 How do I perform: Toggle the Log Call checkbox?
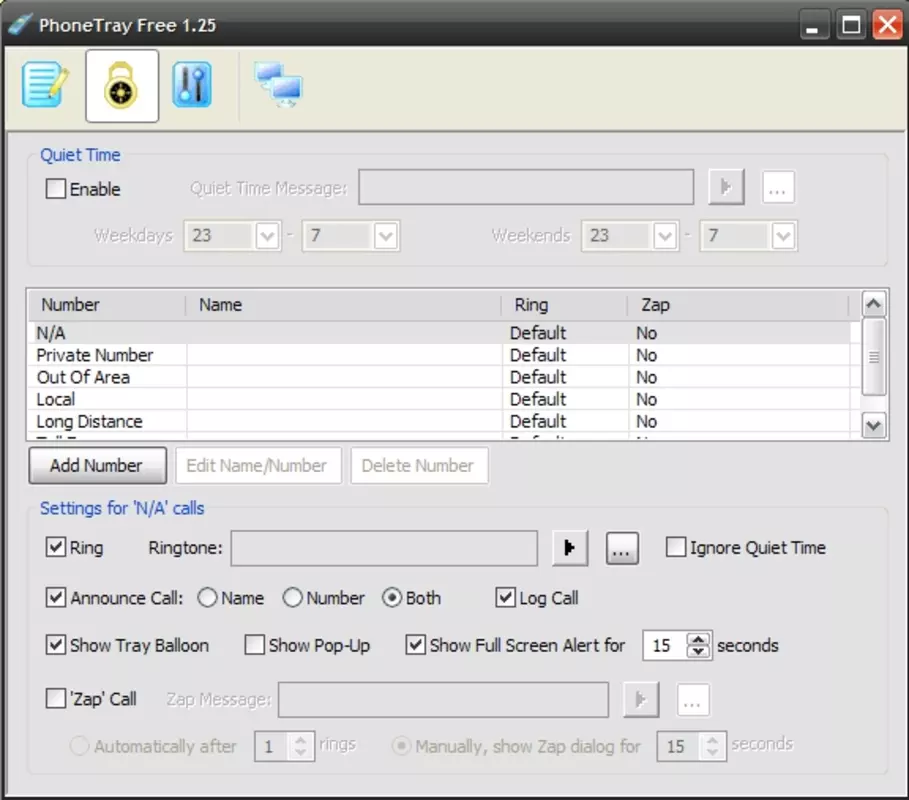[x=506, y=598]
